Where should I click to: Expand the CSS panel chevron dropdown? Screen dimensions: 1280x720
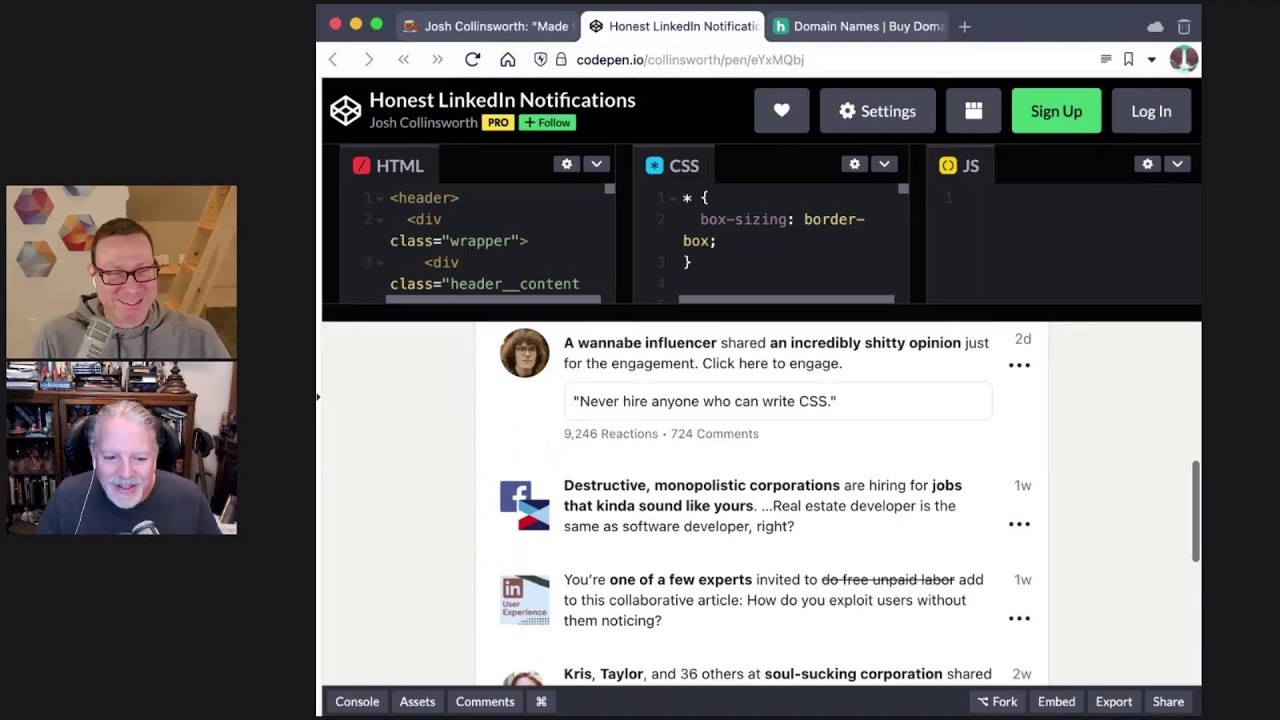[884, 163]
